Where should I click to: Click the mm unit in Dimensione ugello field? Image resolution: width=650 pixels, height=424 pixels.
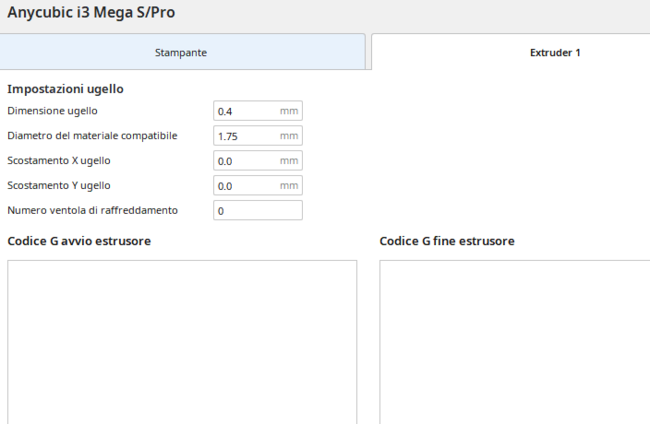[288, 111]
